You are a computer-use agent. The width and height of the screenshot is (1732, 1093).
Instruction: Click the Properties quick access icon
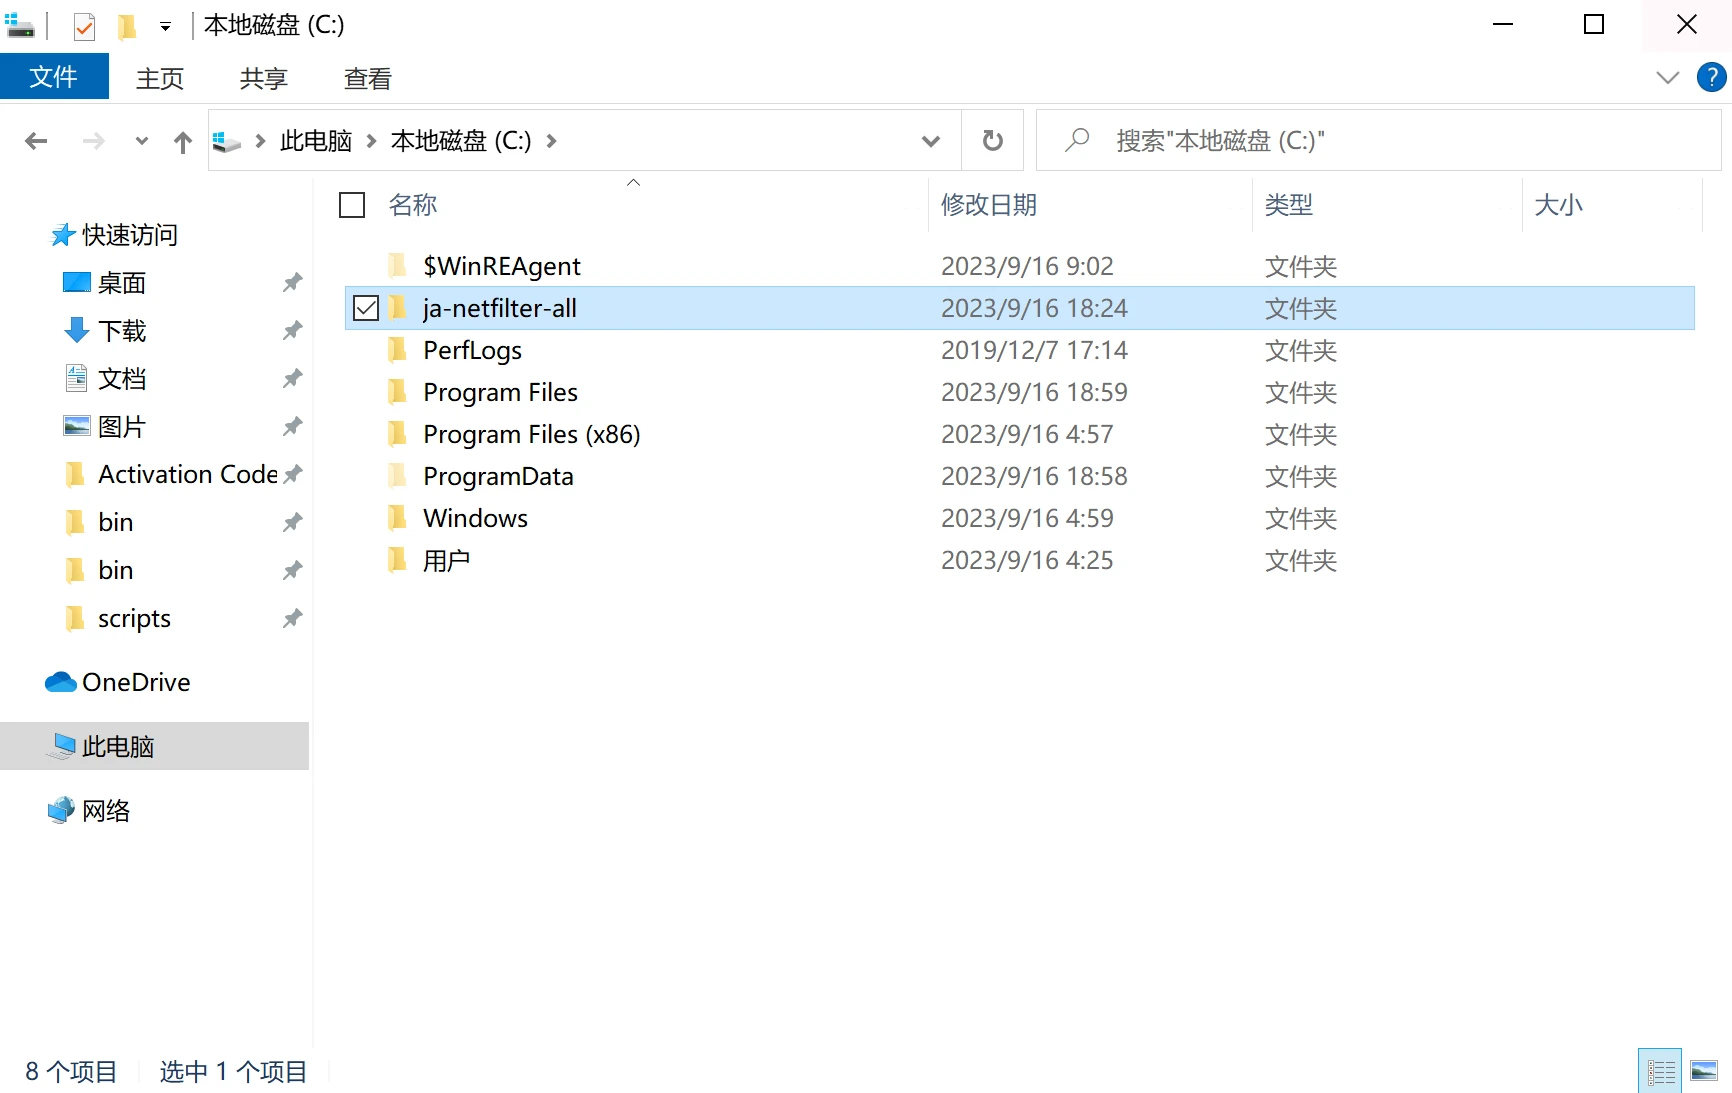pos(84,26)
